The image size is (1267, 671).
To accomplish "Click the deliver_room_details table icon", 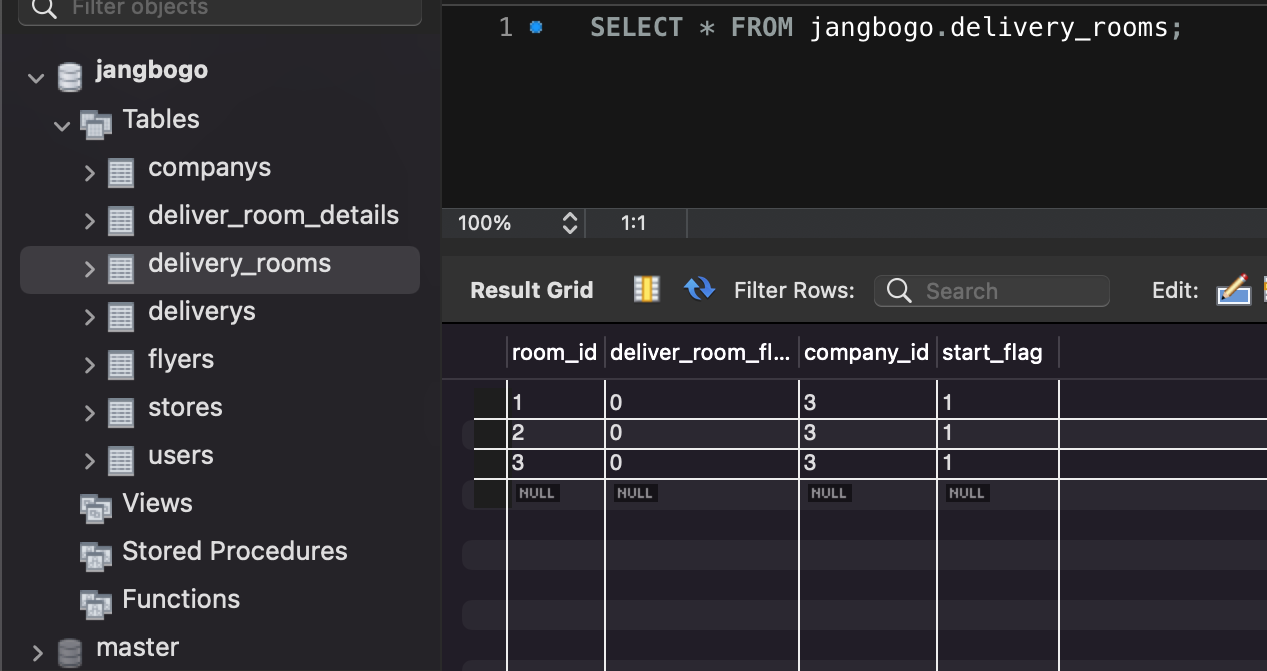I will coord(121,221).
